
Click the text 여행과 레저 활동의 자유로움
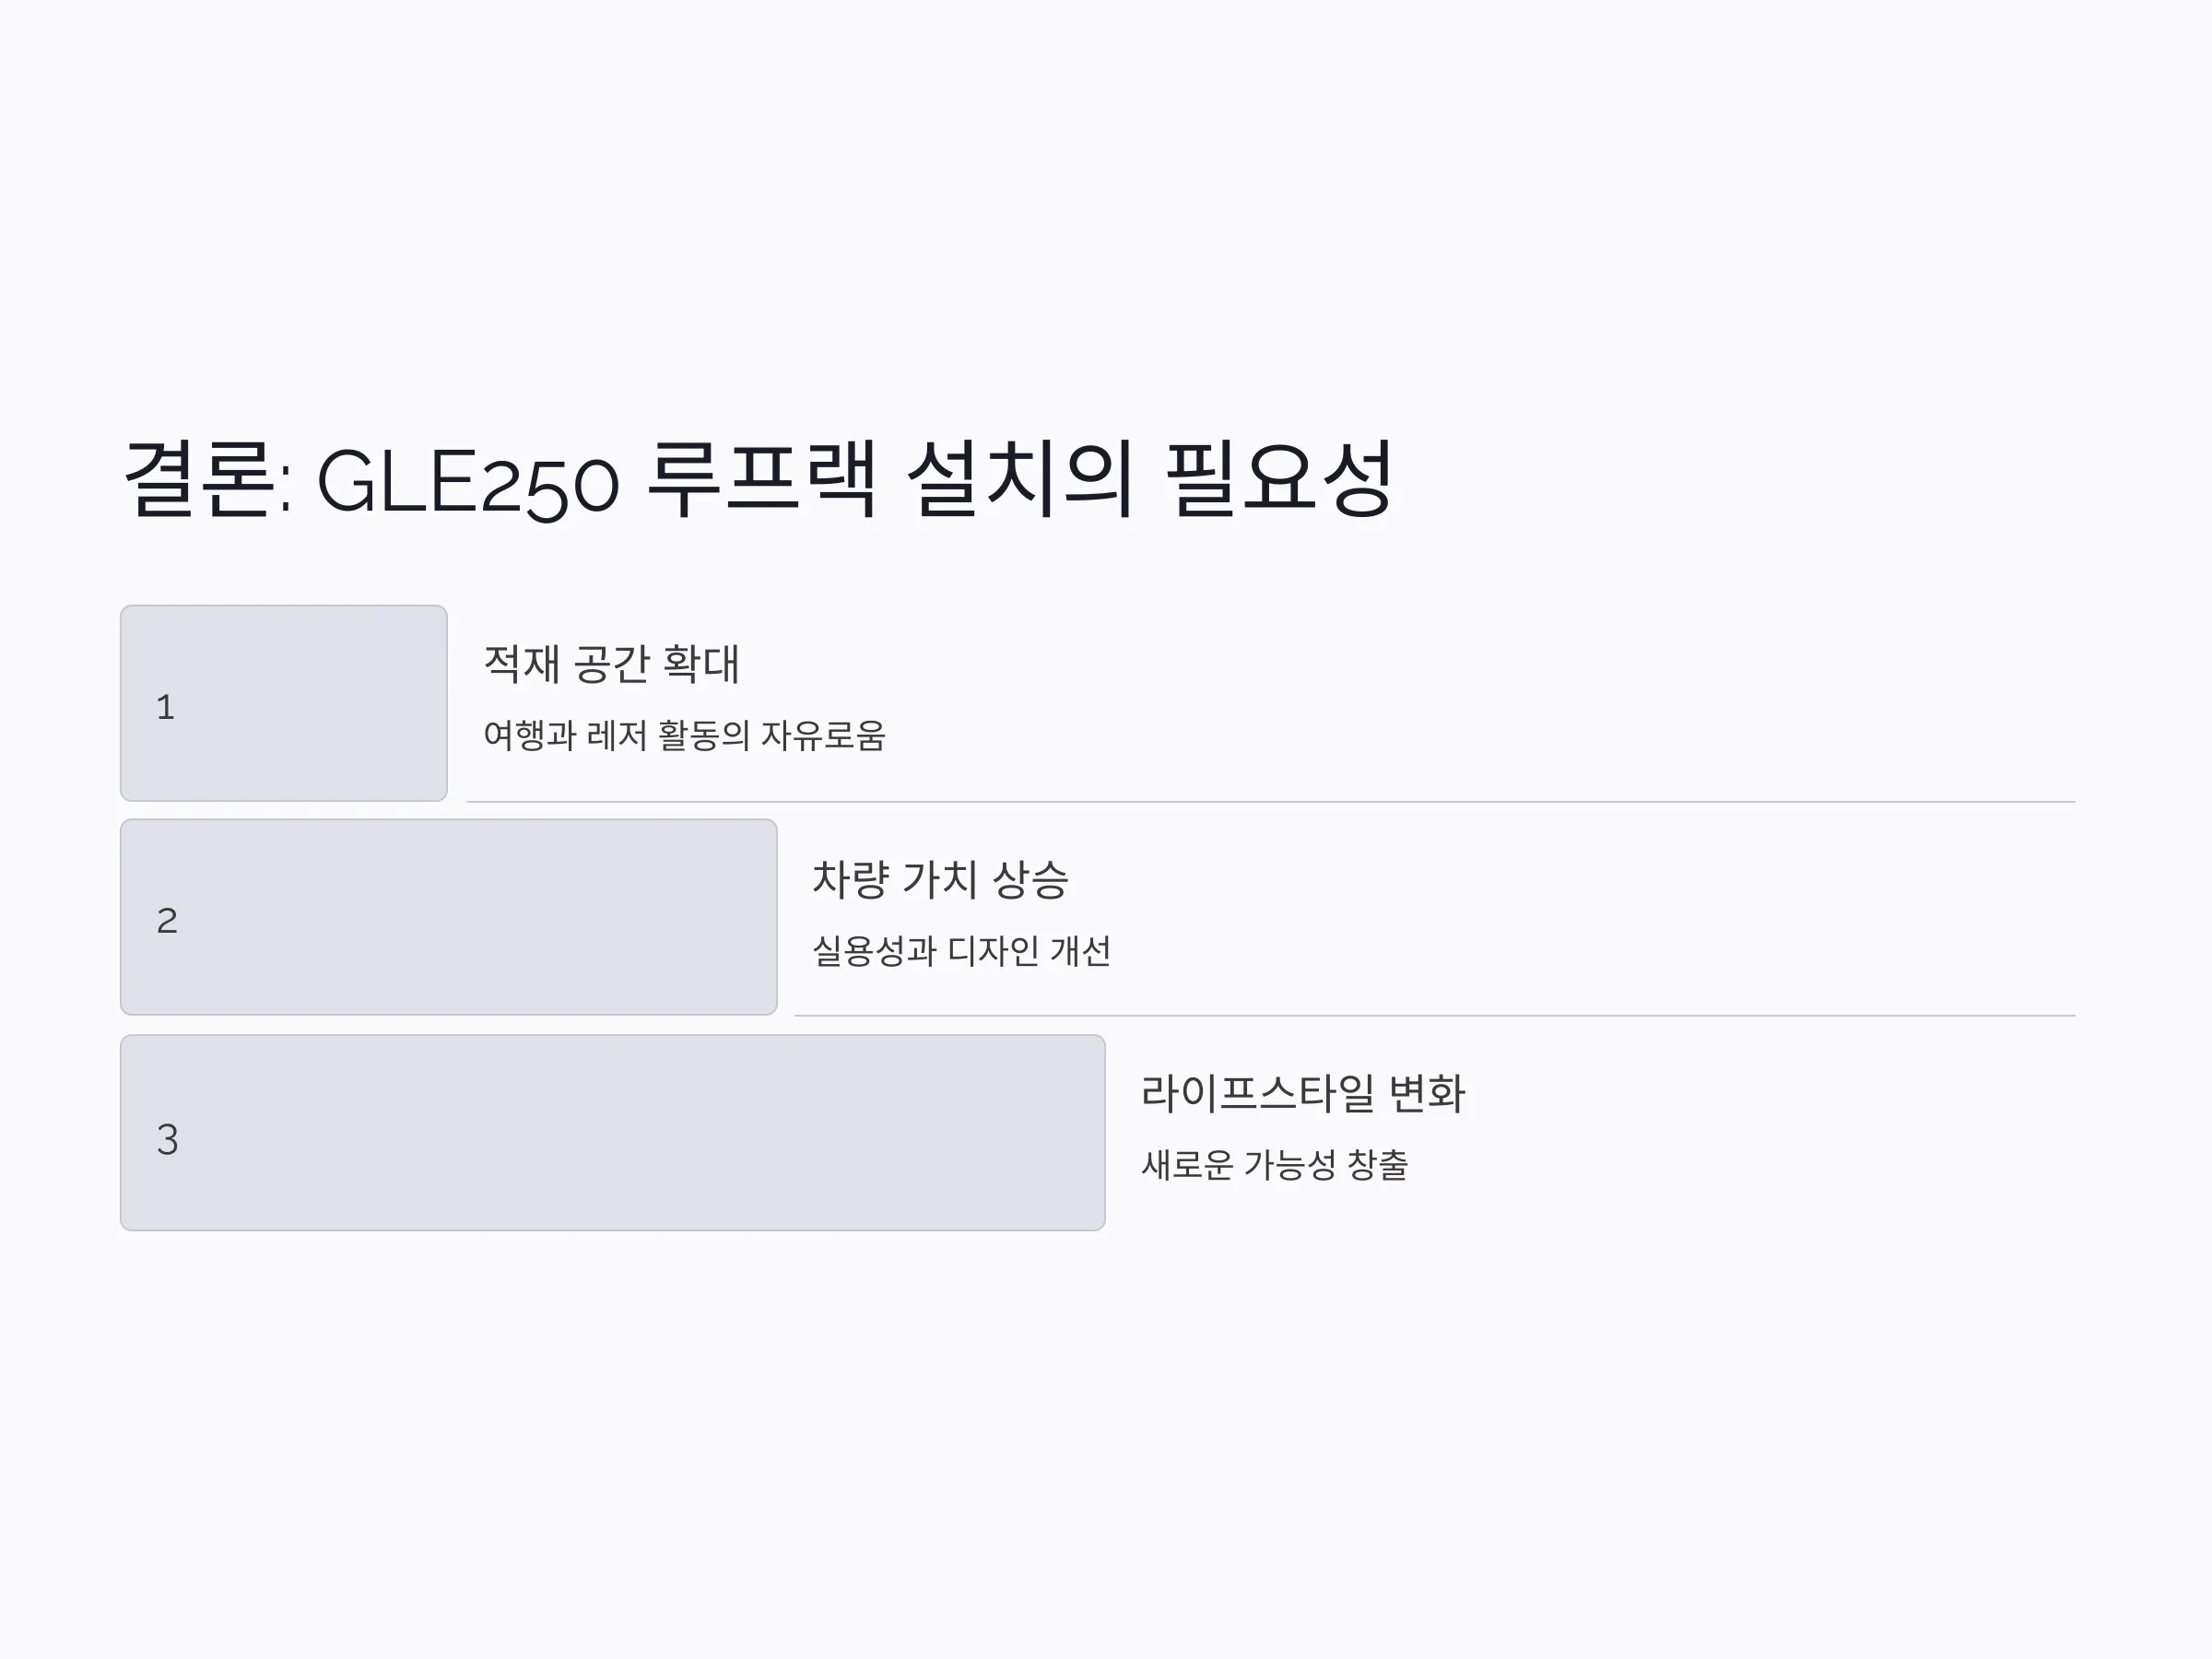click(685, 735)
